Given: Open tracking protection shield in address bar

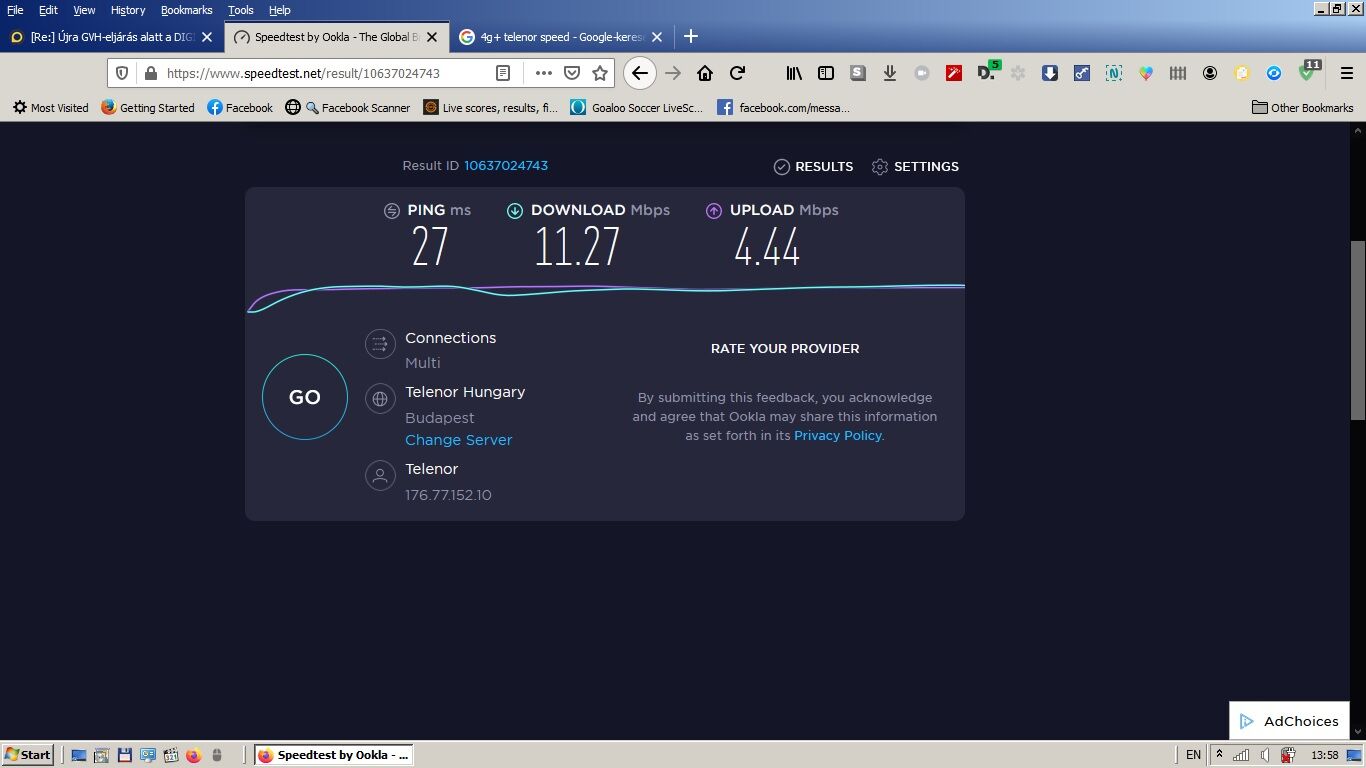Looking at the screenshot, I should 122,73.
